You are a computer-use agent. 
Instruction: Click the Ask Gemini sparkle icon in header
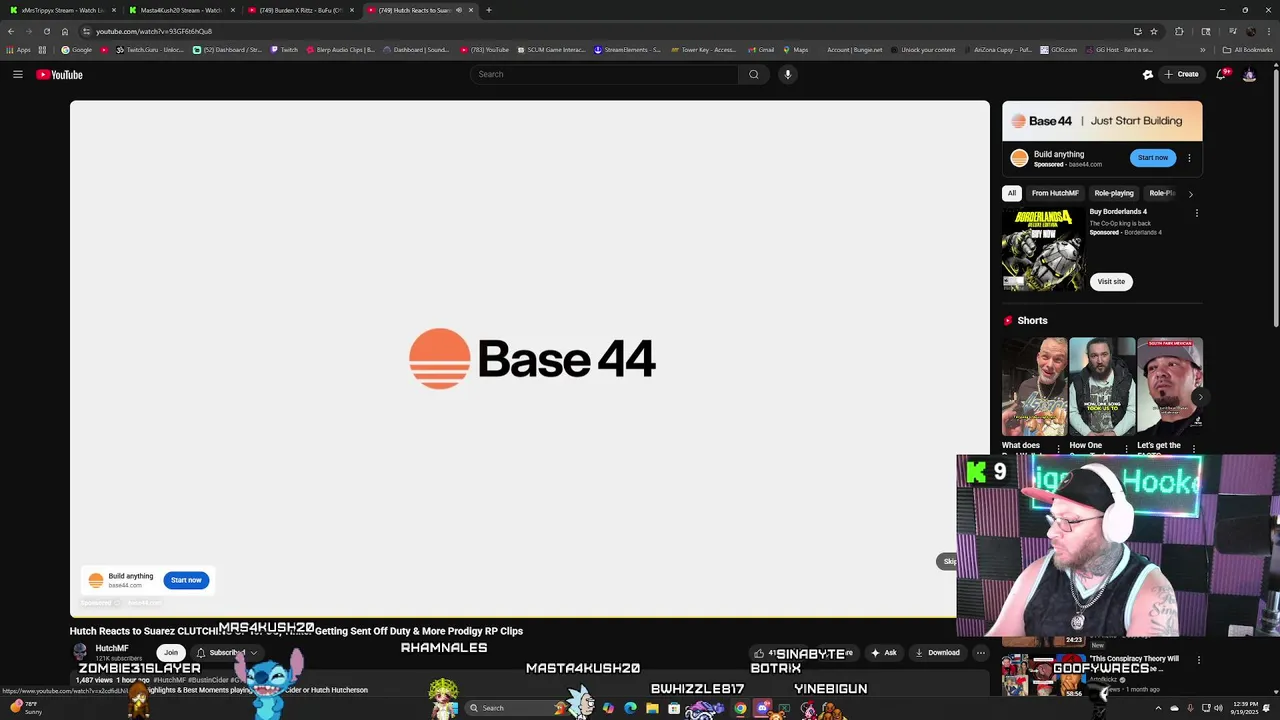[1148, 74]
